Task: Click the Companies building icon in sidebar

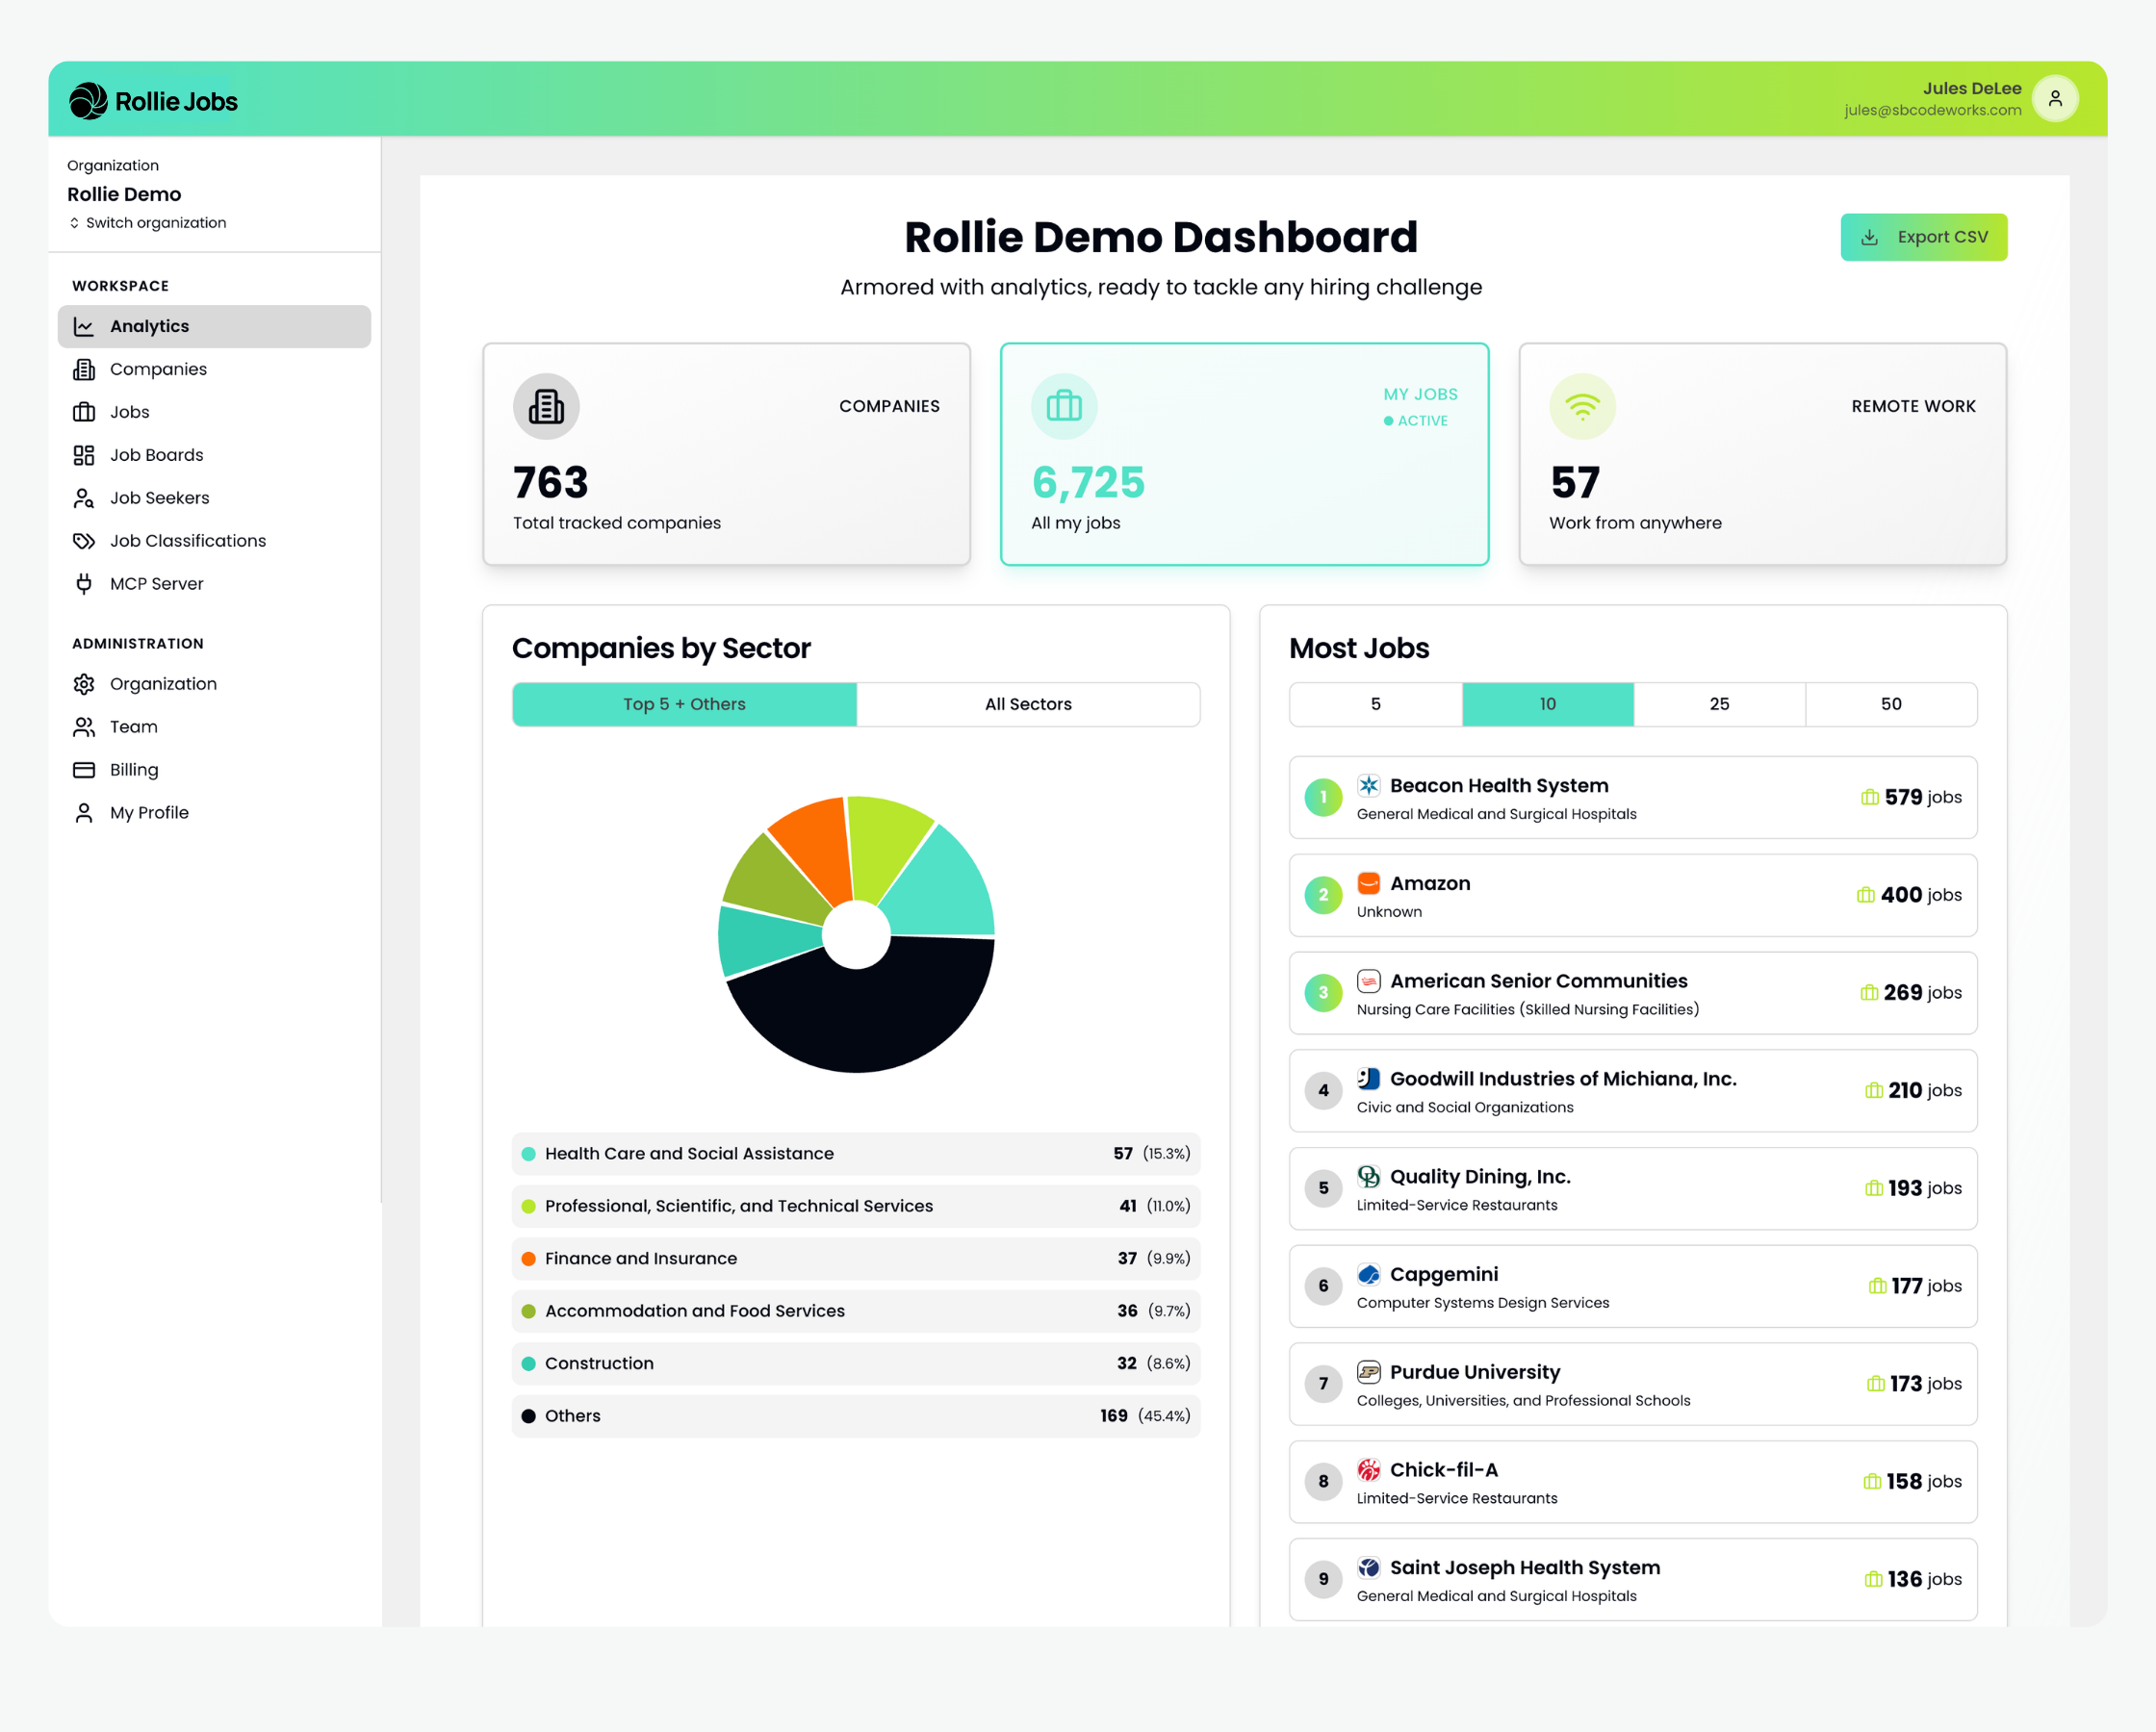Action: 84,370
